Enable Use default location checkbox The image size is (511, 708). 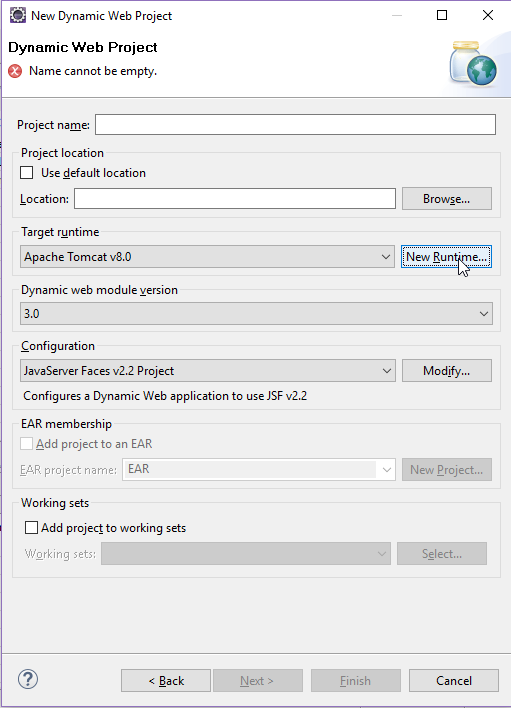pyautogui.click(x=27, y=173)
